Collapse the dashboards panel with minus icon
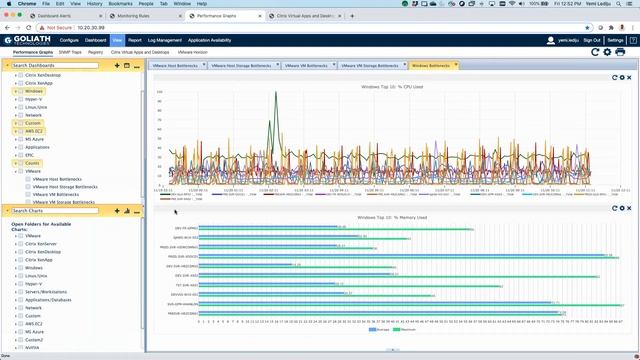Viewport: 640px width, 360px height. click(137, 66)
